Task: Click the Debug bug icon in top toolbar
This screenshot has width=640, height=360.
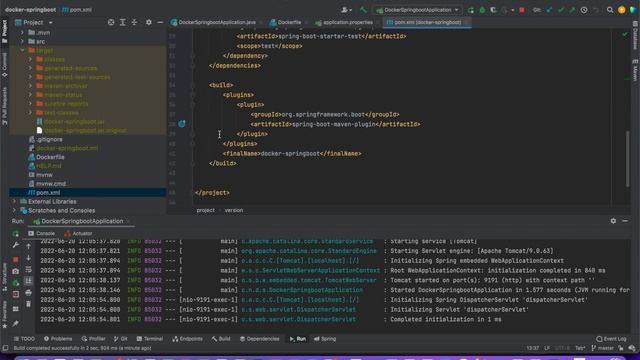Action: (x=482, y=10)
